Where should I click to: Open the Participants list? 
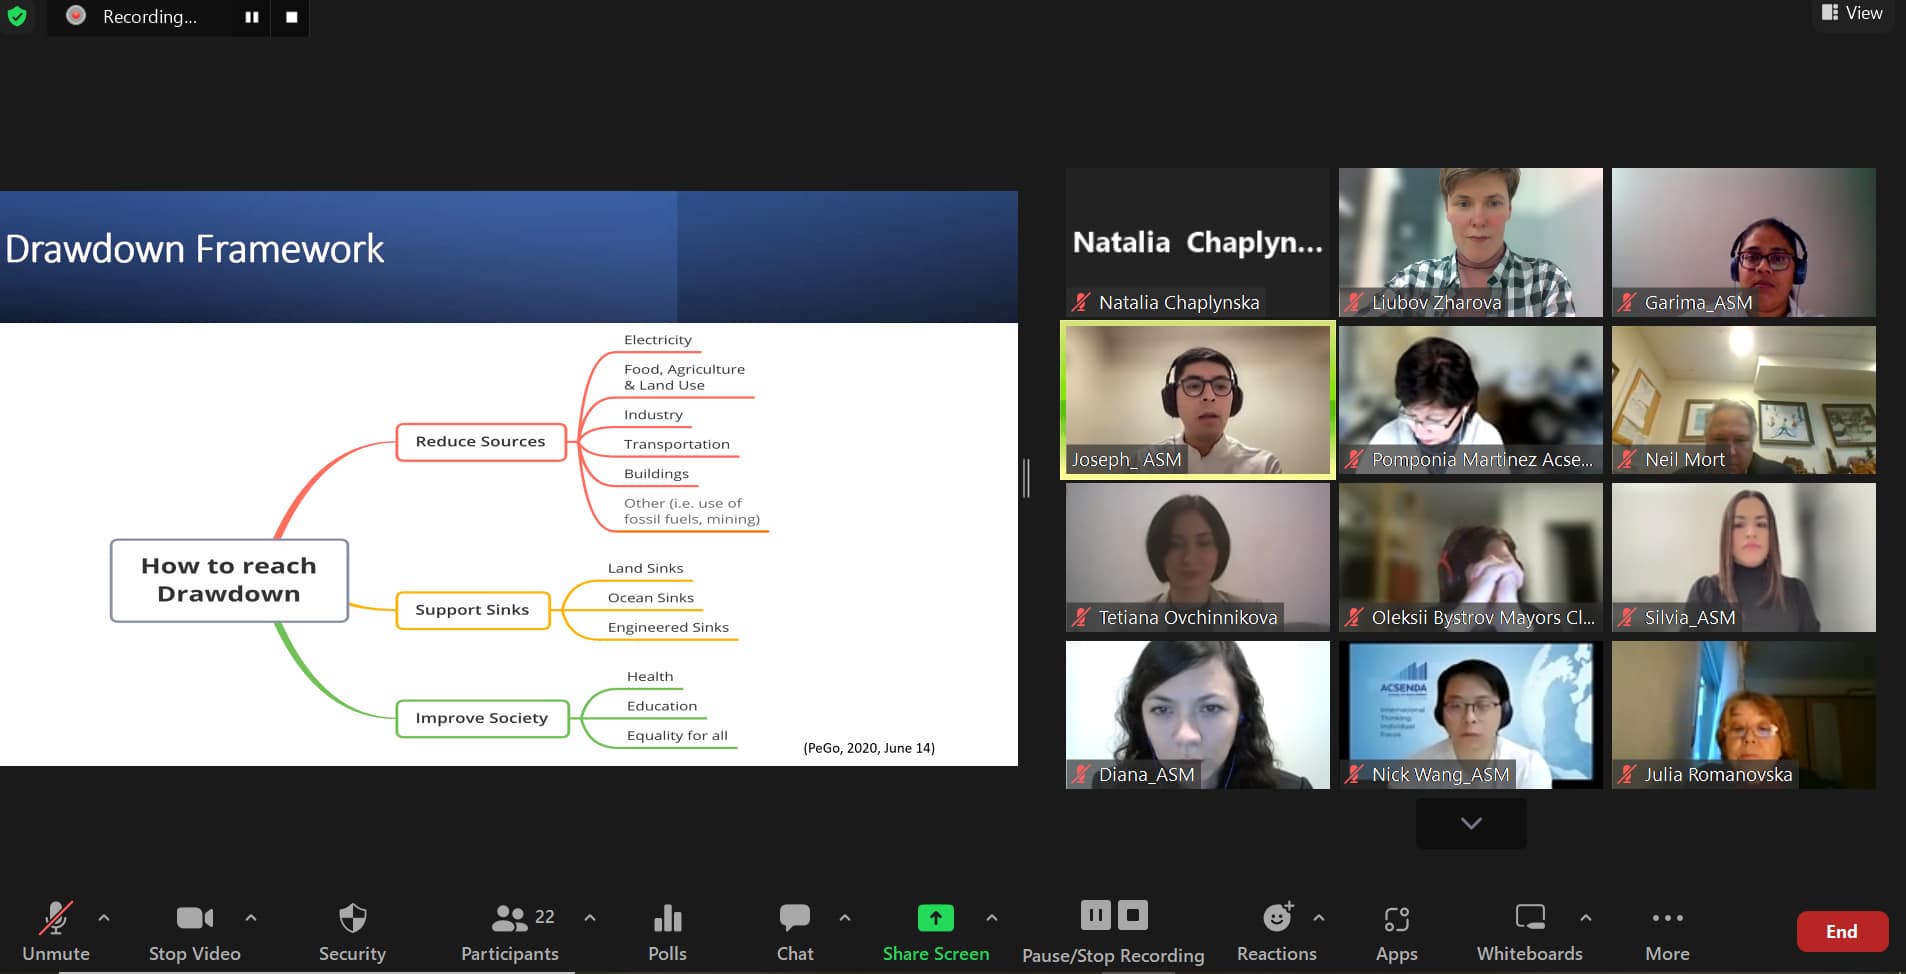pos(510,918)
